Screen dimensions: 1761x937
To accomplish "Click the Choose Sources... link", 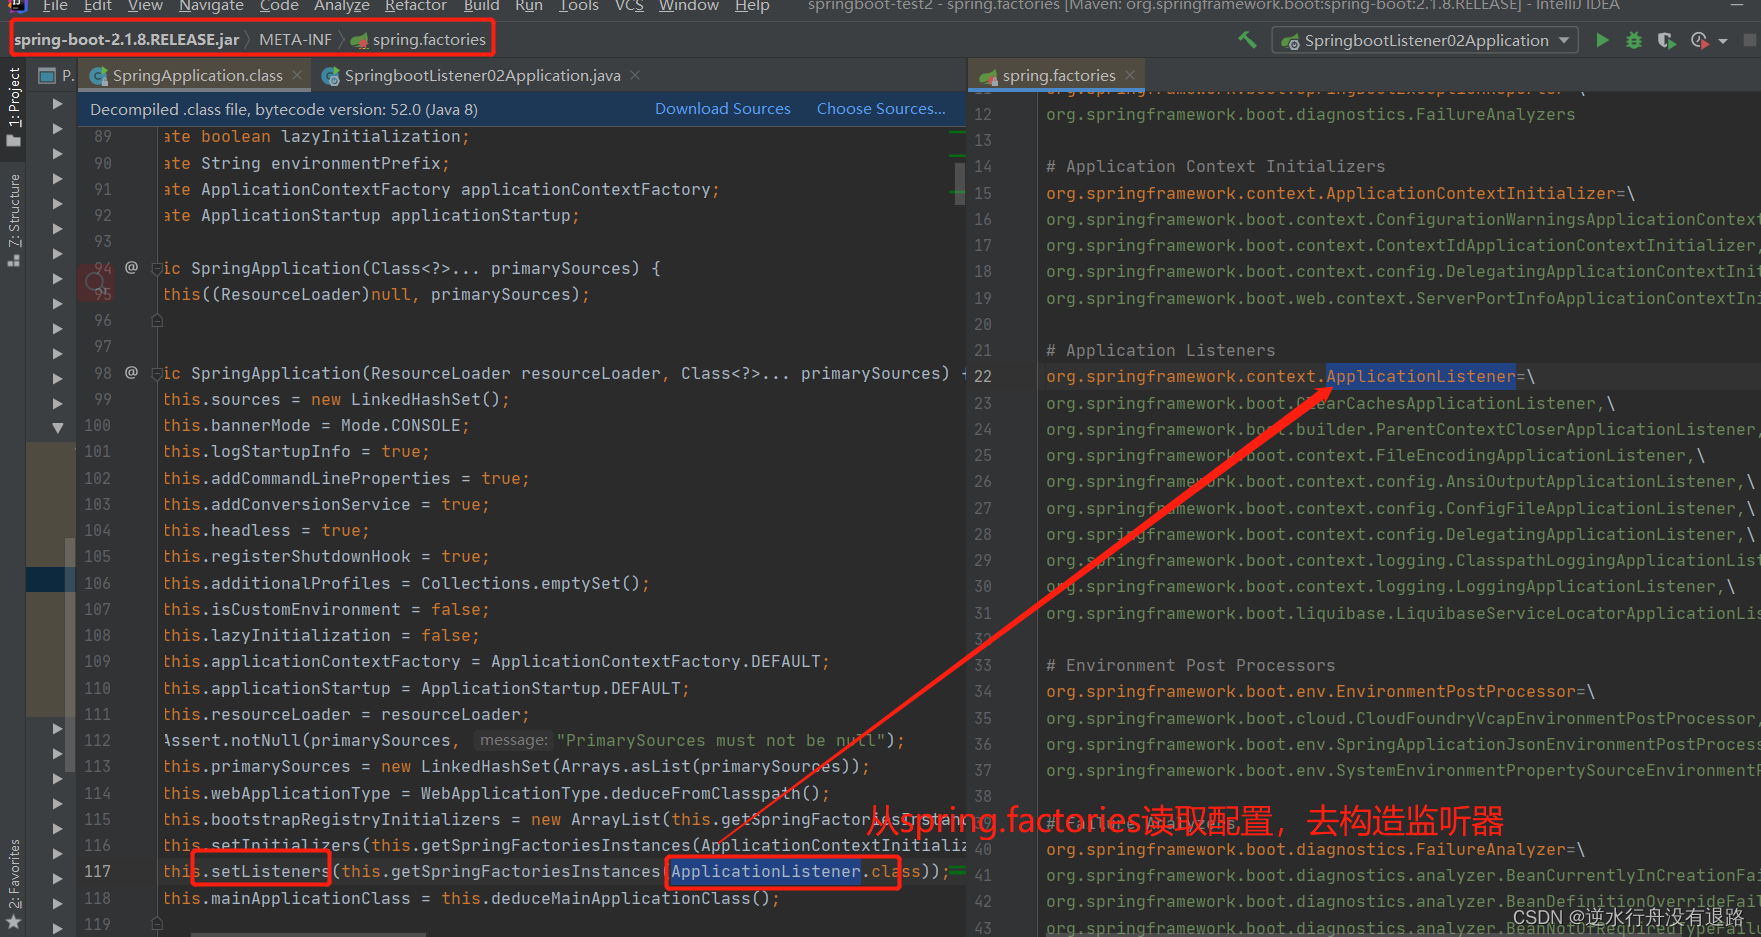I will coord(881,109).
